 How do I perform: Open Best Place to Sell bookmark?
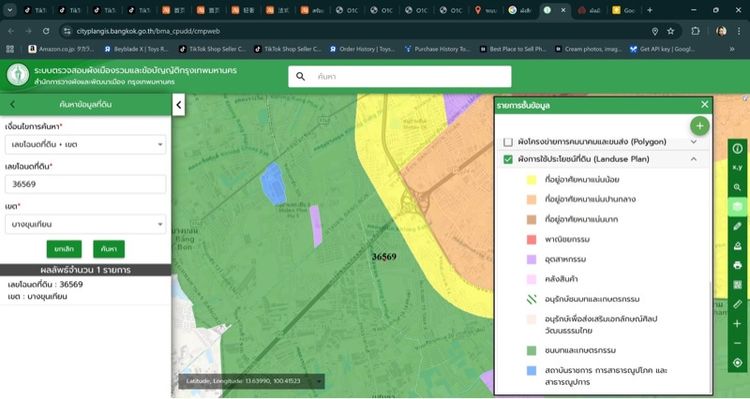click(513, 49)
